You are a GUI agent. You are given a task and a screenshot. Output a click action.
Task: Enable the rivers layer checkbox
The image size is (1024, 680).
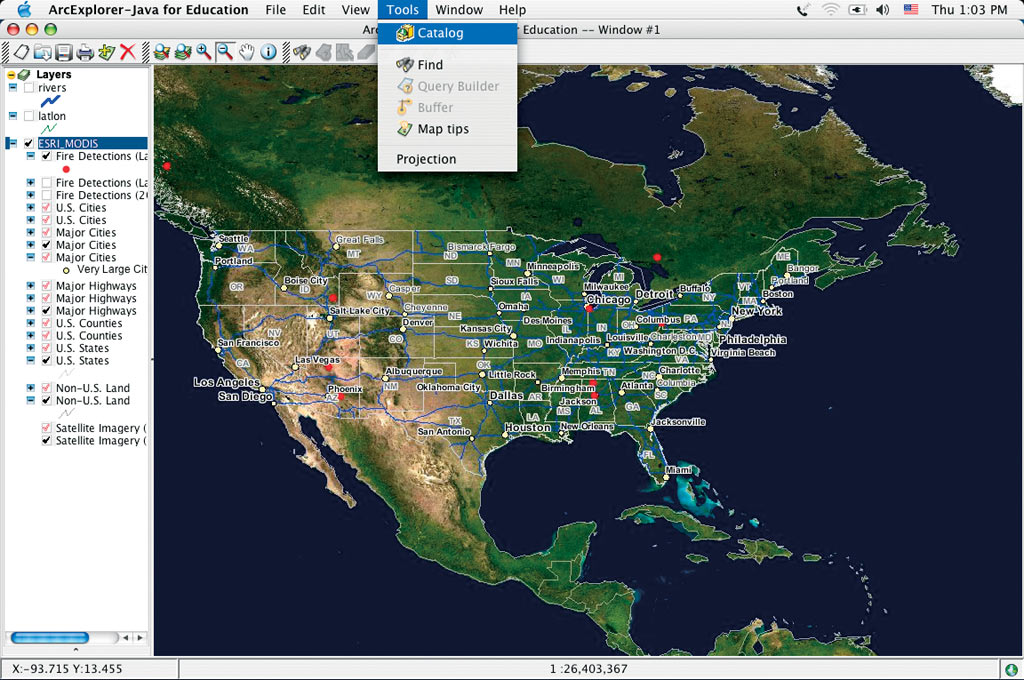pyautogui.click(x=29, y=88)
